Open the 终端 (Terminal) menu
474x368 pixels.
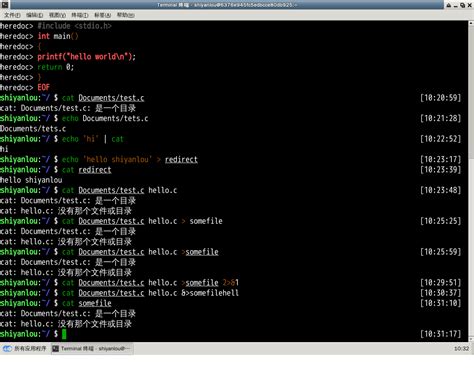click(x=80, y=15)
